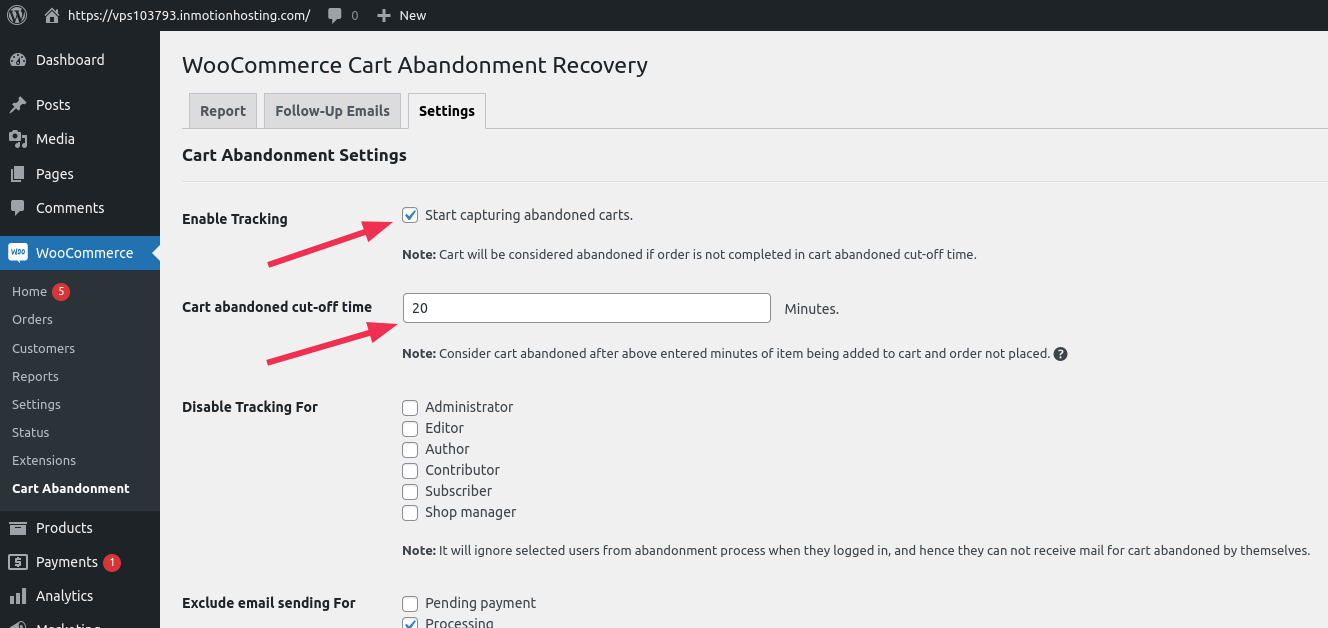Open the Media library from the sidebar icon

(19, 139)
